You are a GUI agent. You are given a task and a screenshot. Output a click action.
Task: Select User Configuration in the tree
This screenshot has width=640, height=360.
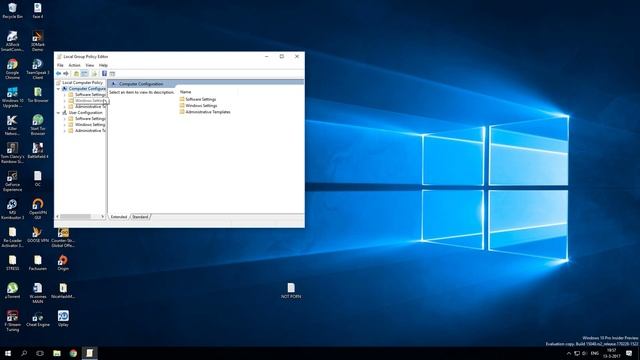(85, 113)
